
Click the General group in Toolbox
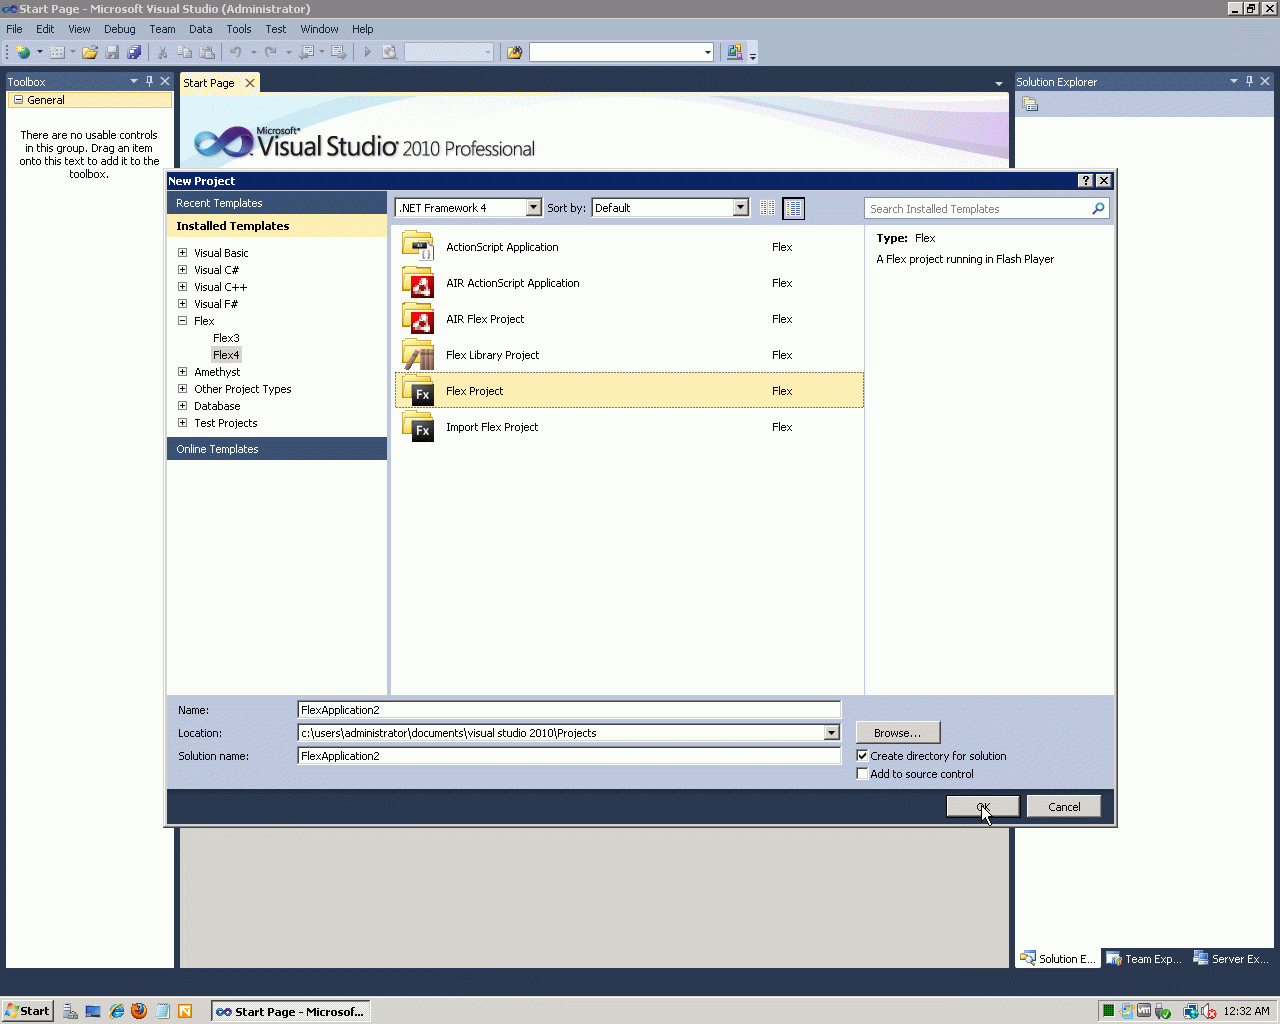click(x=90, y=100)
